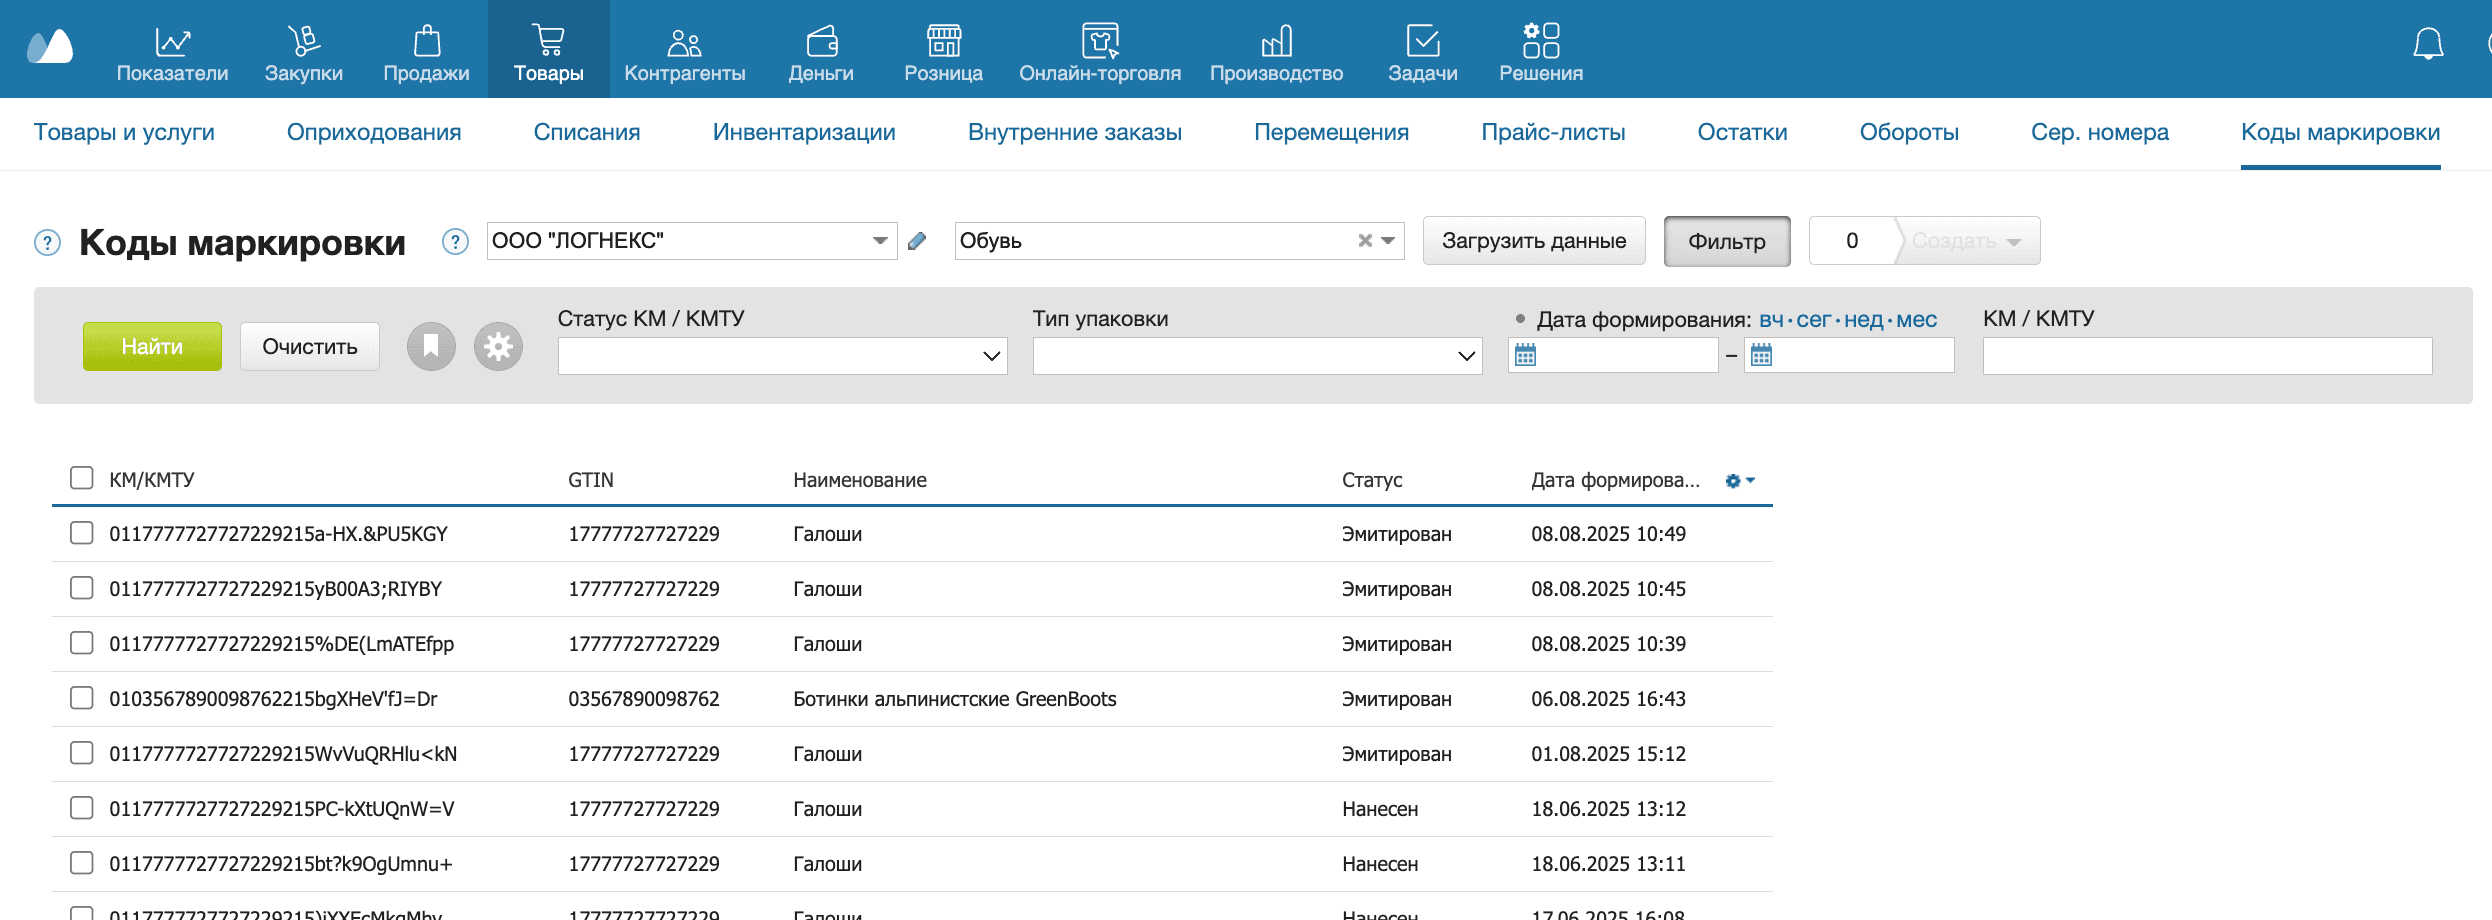Clear the Обувь selection with the X

[1364, 241]
